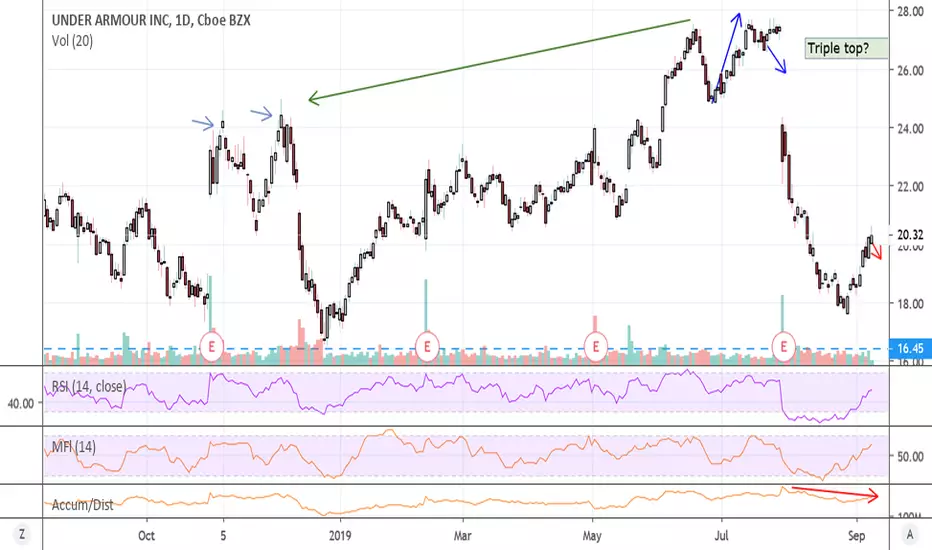This screenshot has width=932, height=550.
Task: Select the Accum/Dist indicator legend
Action: pos(82,505)
